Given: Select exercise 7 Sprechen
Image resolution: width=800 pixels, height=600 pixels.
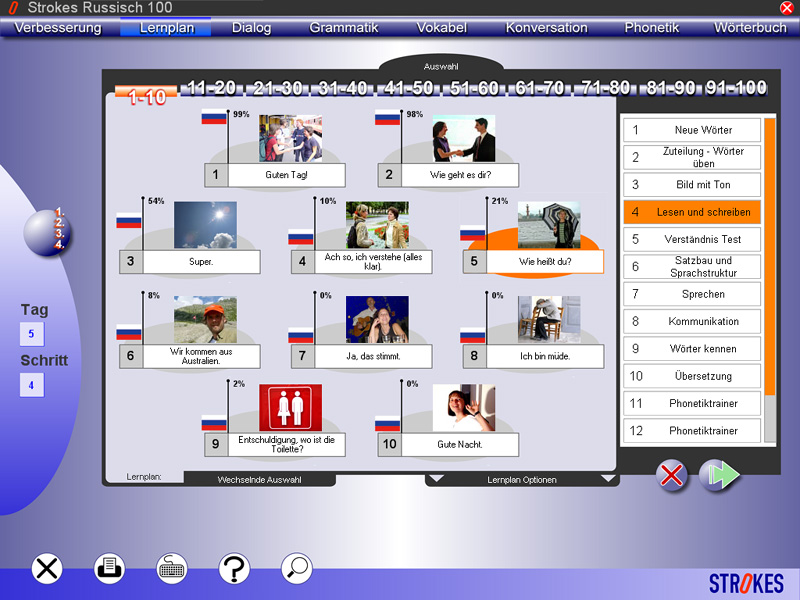Looking at the screenshot, I should [692, 294].
